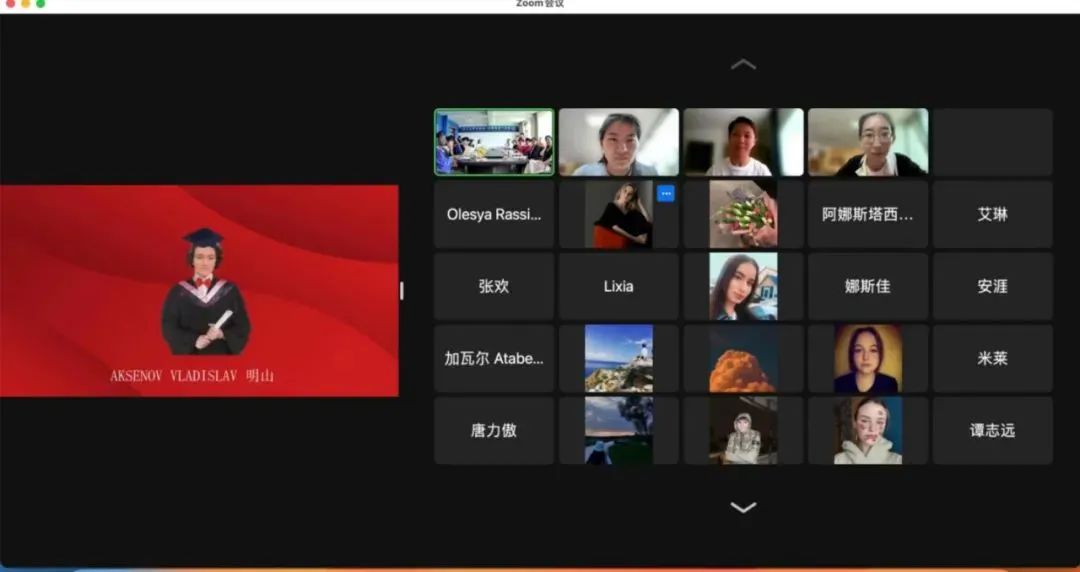Click the shared screen graduation slide
The image size is (1080, 572).
[x=199, y=290]
